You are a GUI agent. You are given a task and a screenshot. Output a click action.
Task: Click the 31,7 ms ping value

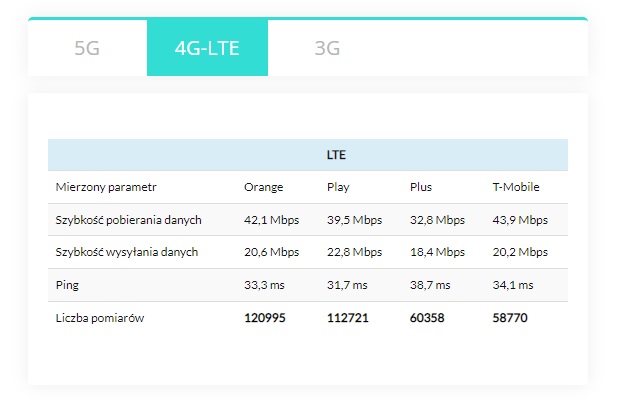[347, 285]
